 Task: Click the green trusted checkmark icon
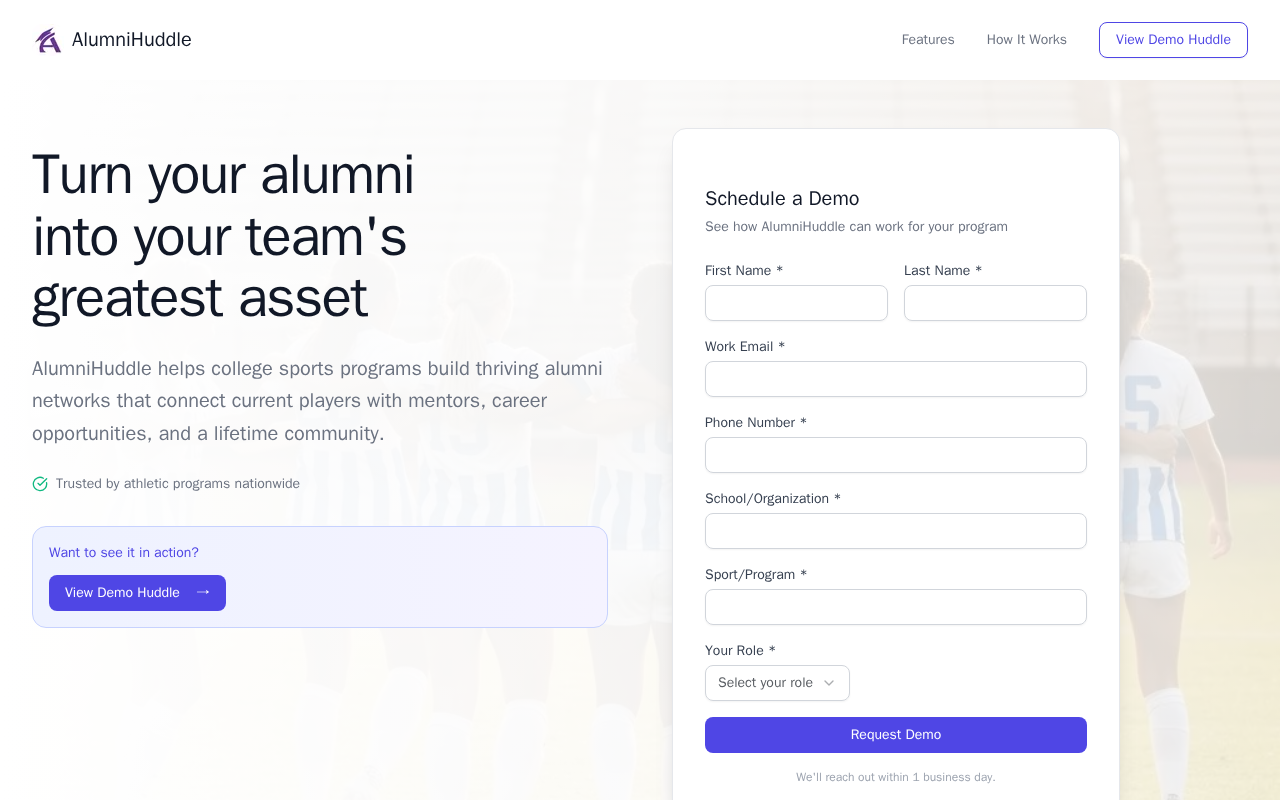click(x=40, y=484)
